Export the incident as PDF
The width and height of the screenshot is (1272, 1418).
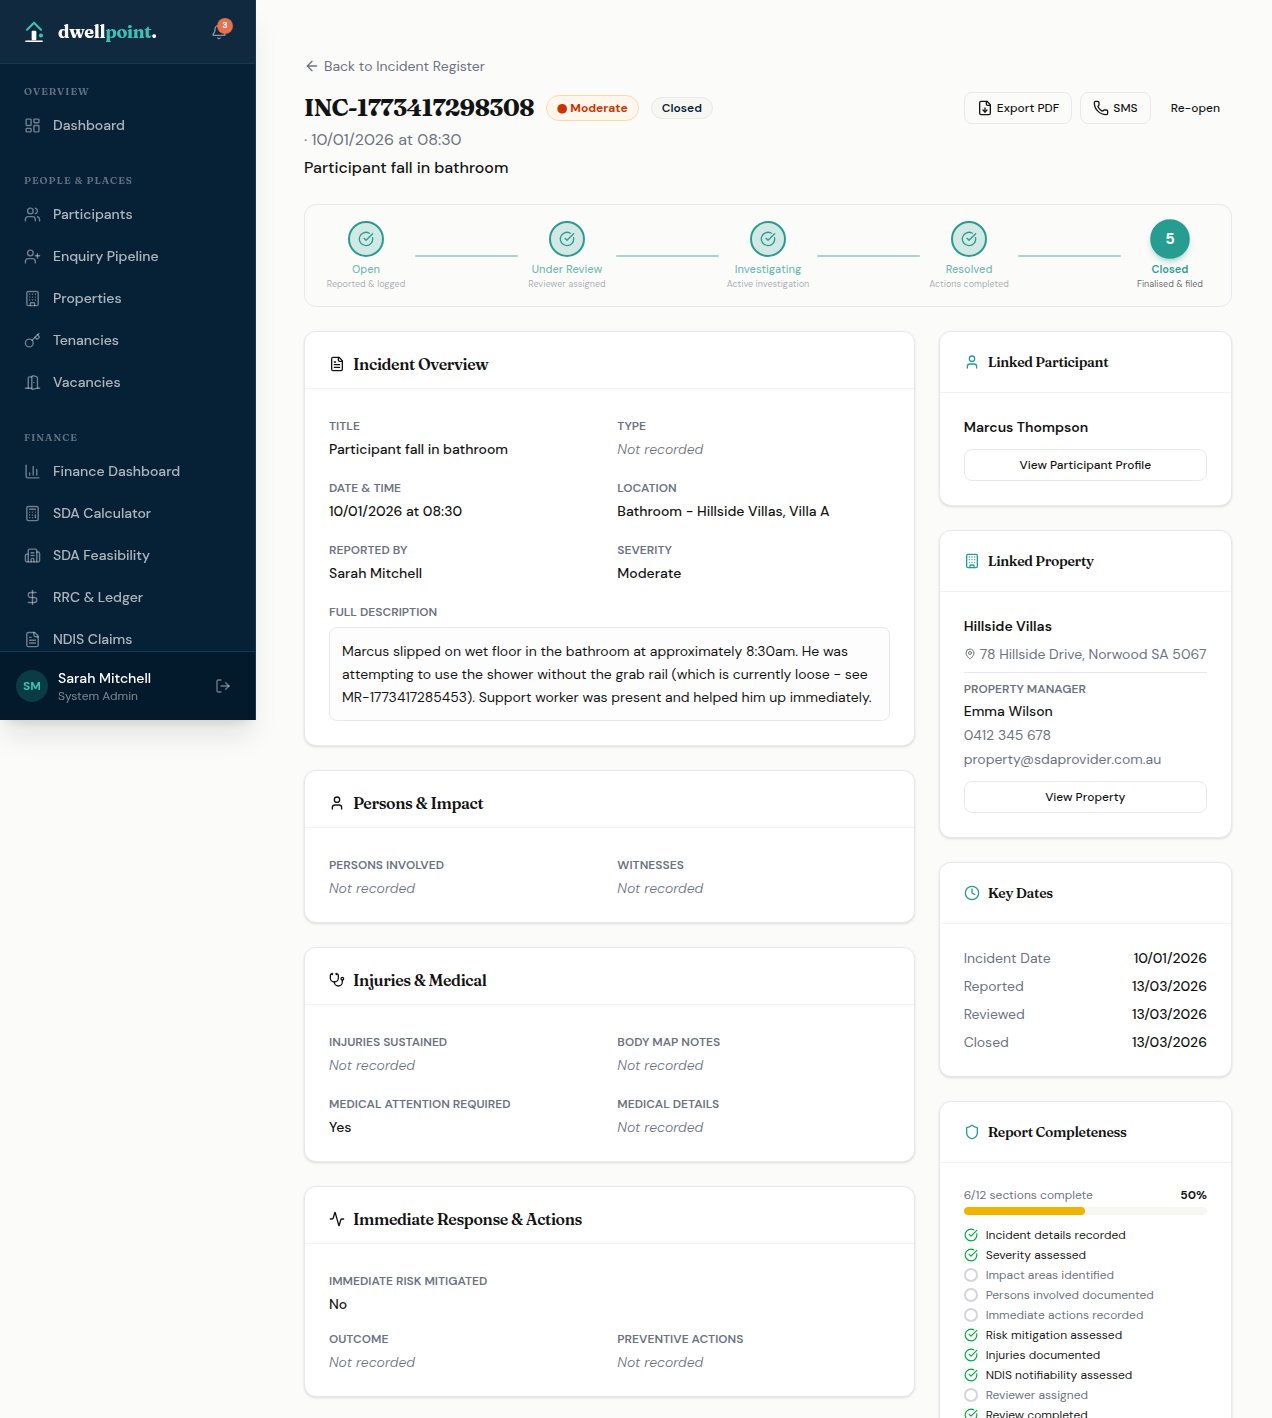1018,108
